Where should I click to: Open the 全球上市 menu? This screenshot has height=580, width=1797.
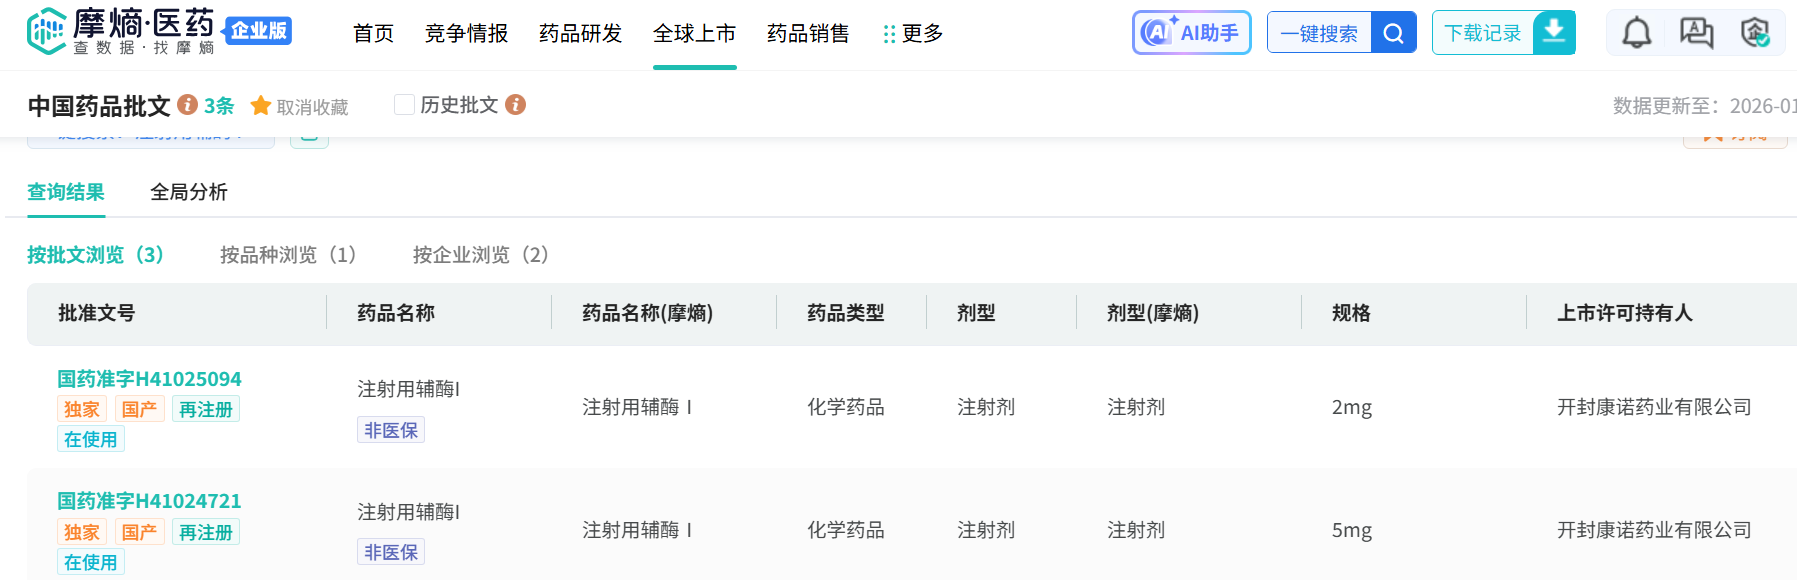pos(694,34)
